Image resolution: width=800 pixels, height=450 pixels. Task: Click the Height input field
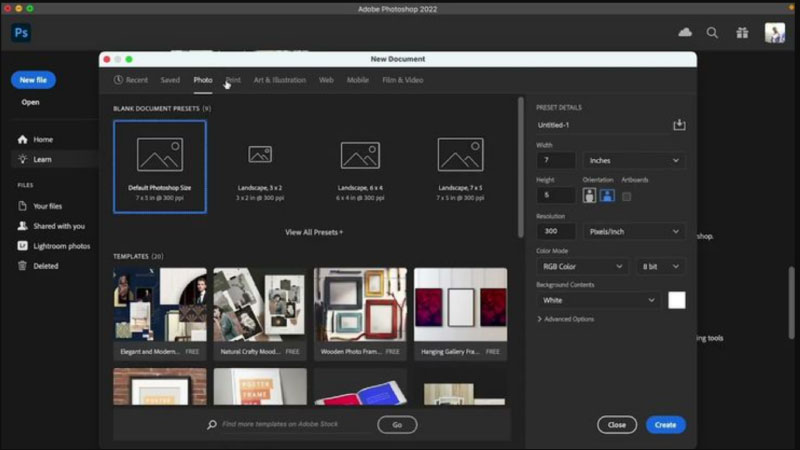tap(556, 195)
